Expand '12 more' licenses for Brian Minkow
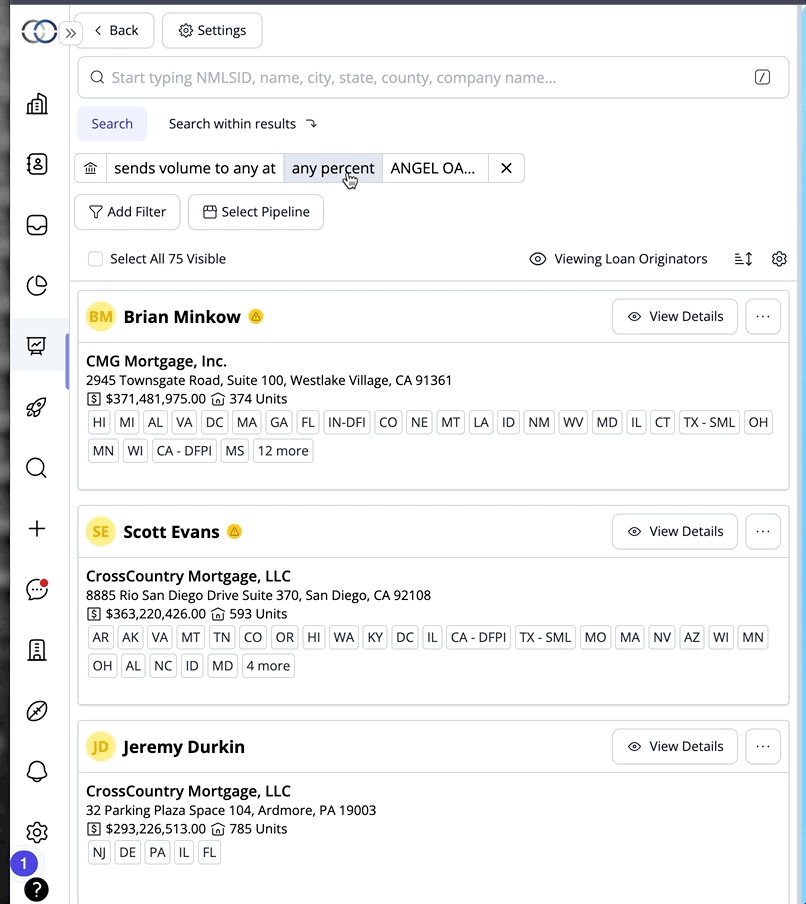 point(283,451)
